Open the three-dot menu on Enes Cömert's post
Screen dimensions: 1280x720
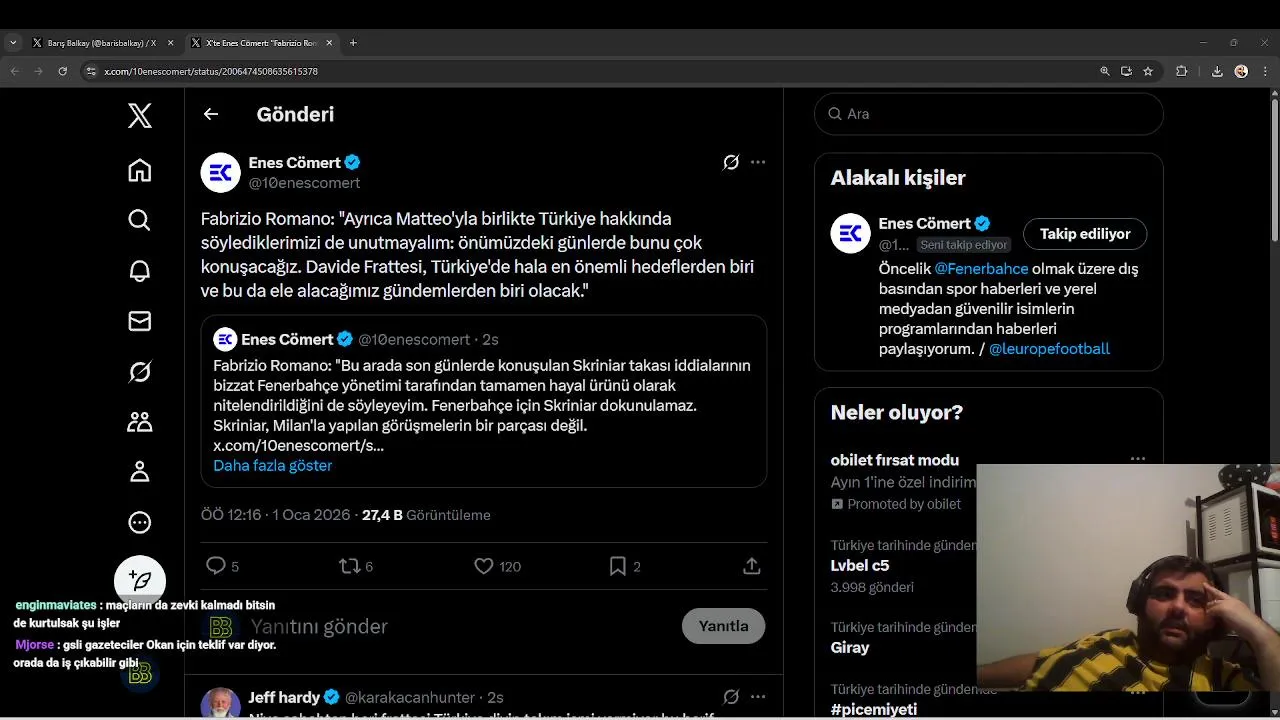(x=758, y=162)
